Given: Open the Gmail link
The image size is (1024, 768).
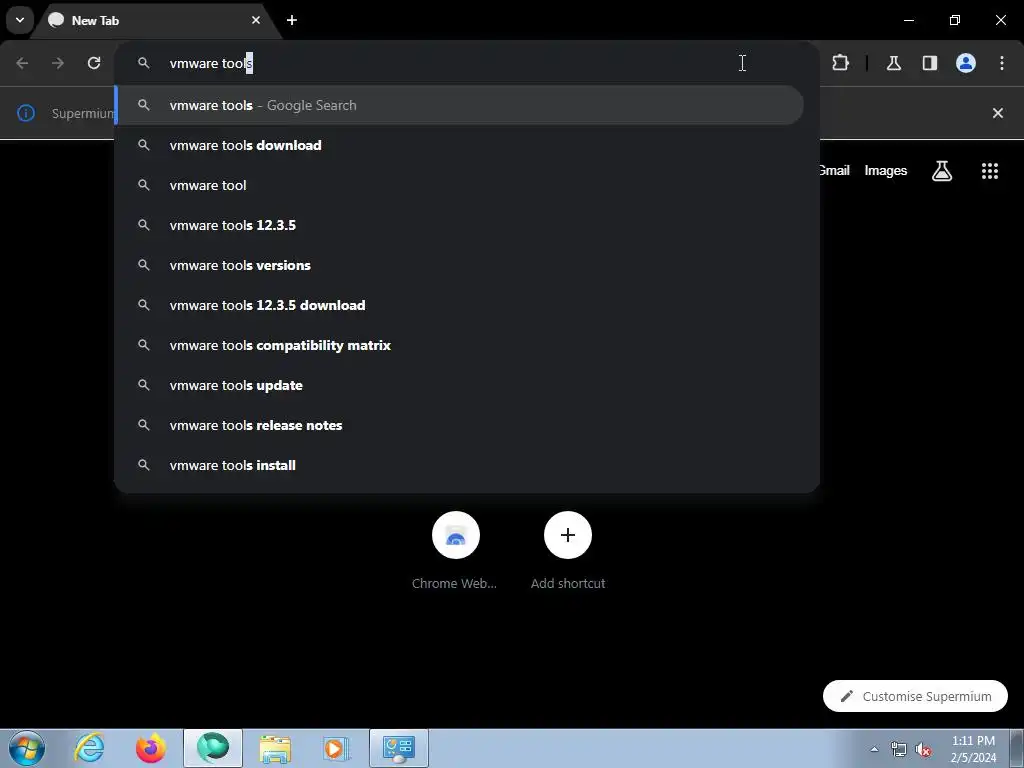Looking at the screenshot, I should coord(835,170).
